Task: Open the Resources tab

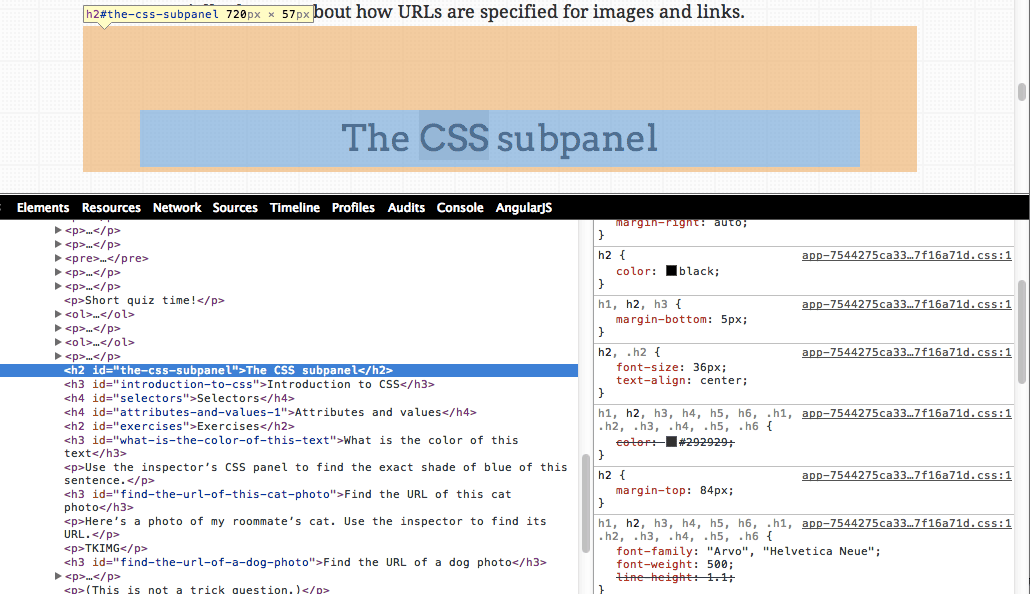Action: click(x=111, y=208)
